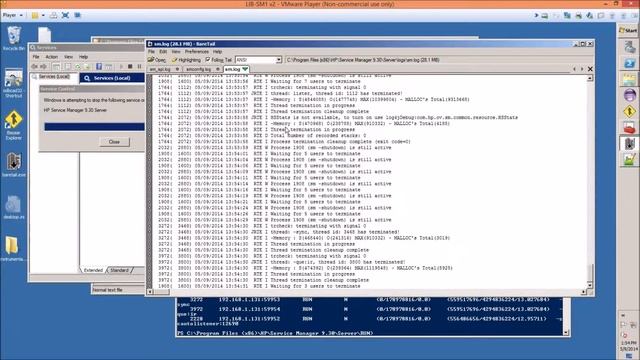Open the Player menu in VMware Player
The height and width of the screenshot is (360, 640).
[12, 15]
